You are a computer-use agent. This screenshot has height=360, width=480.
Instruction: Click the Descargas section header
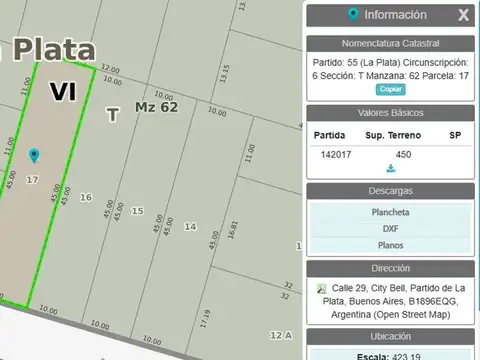390,191
